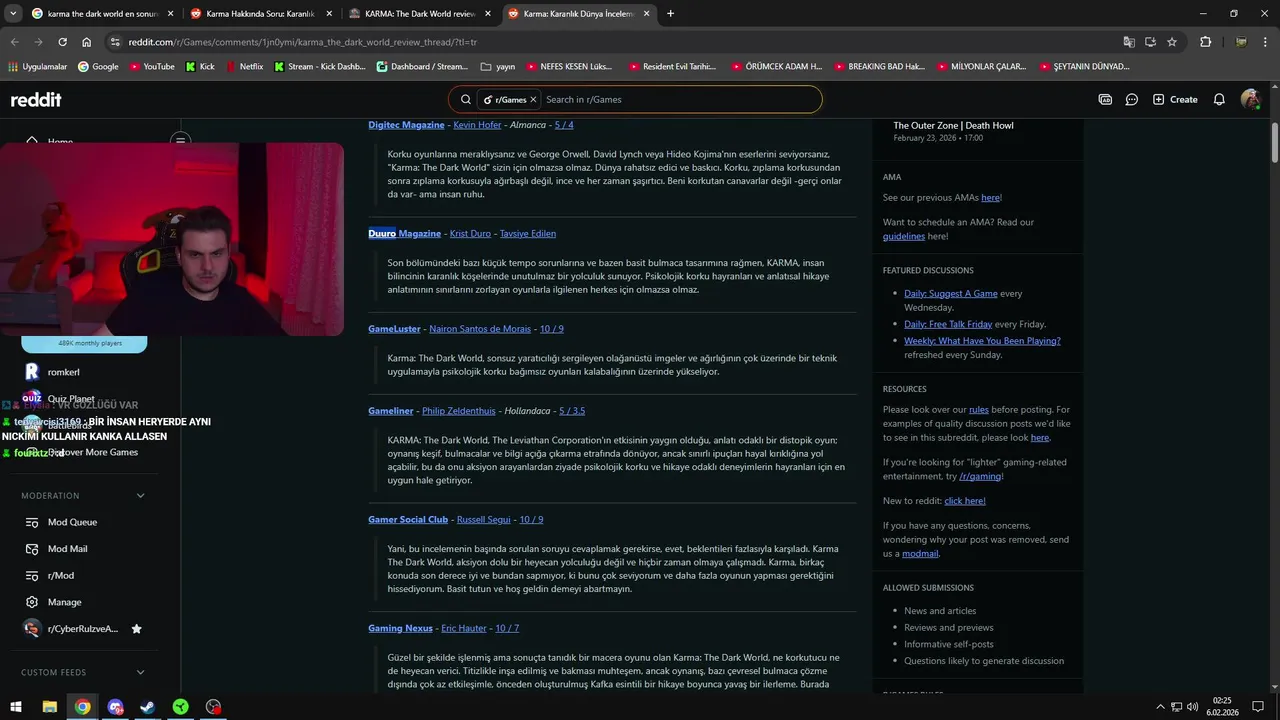Image resolution: width=1280 pixels, height=720 pixels.
Task: Show hidden system tray icons
Action: (x=1160, y=707)
